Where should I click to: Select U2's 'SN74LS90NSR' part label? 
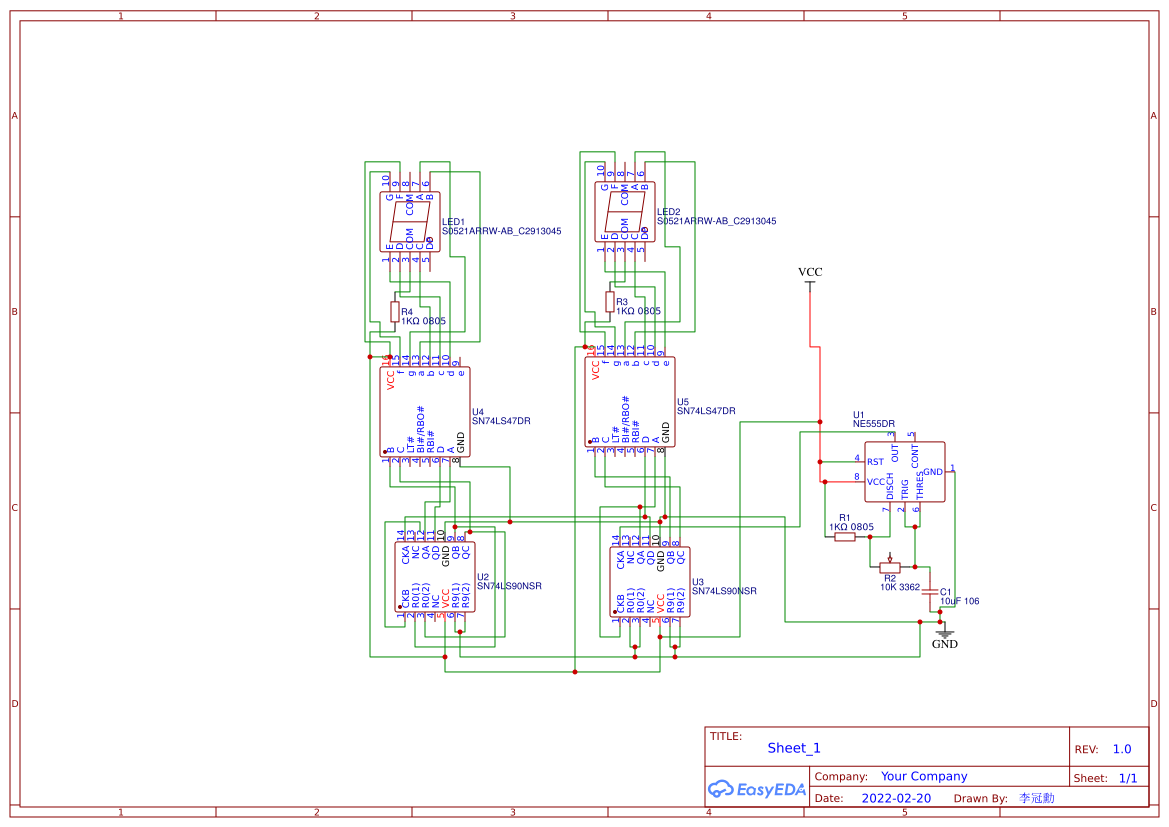(x=509, y=586)
